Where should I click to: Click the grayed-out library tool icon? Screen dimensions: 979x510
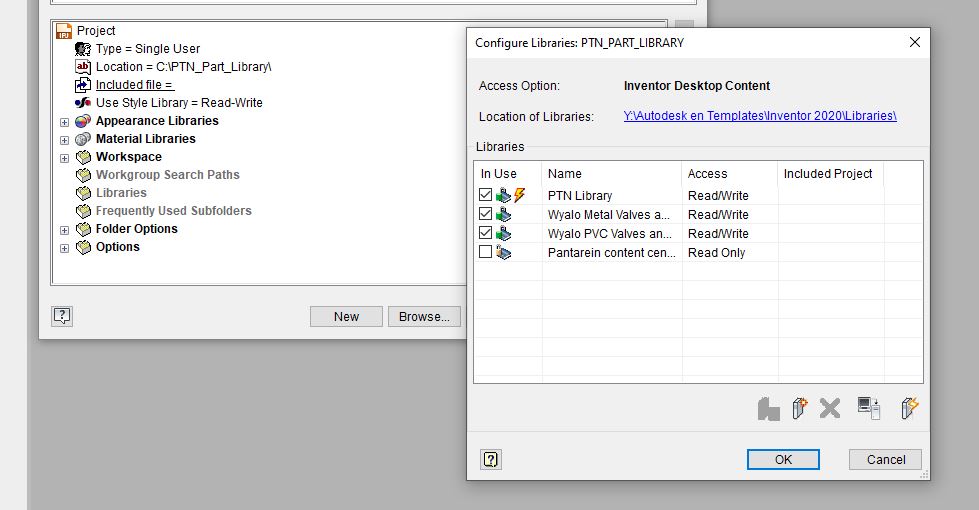coord(769,409)
